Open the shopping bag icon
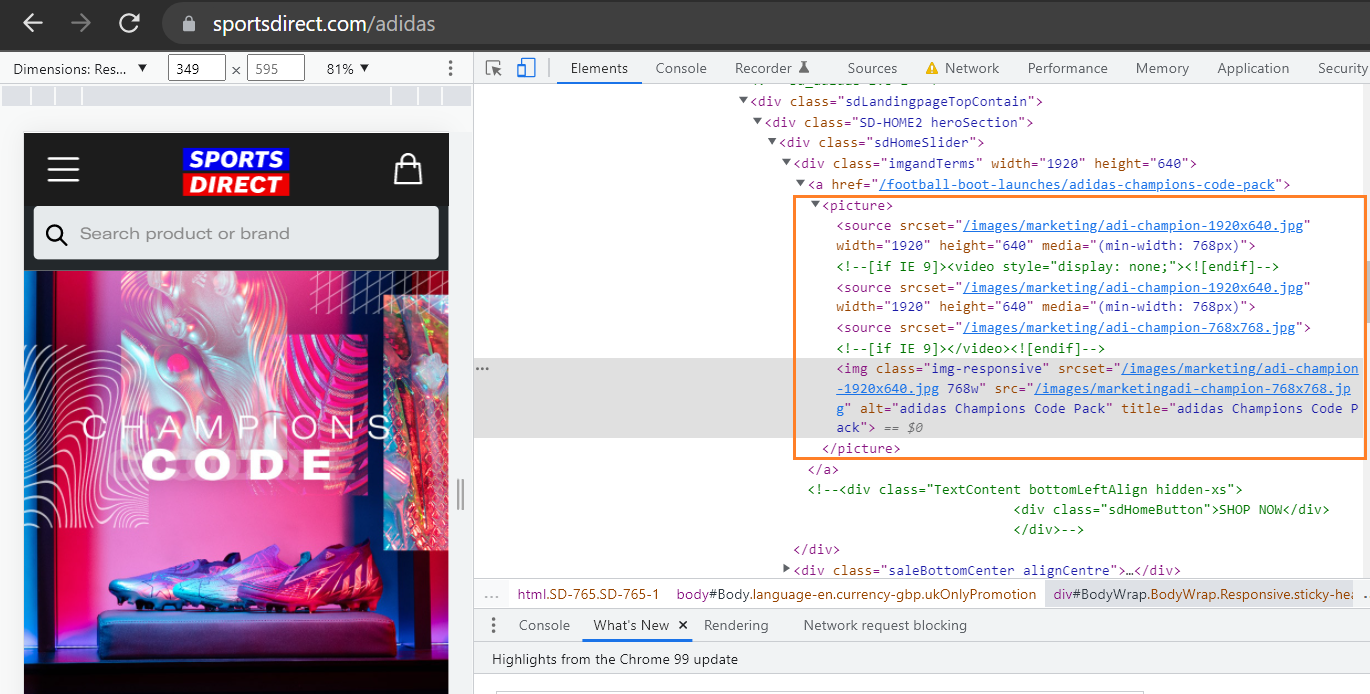Viewport: 1370px width, 694px height. [x=408, y=169]
